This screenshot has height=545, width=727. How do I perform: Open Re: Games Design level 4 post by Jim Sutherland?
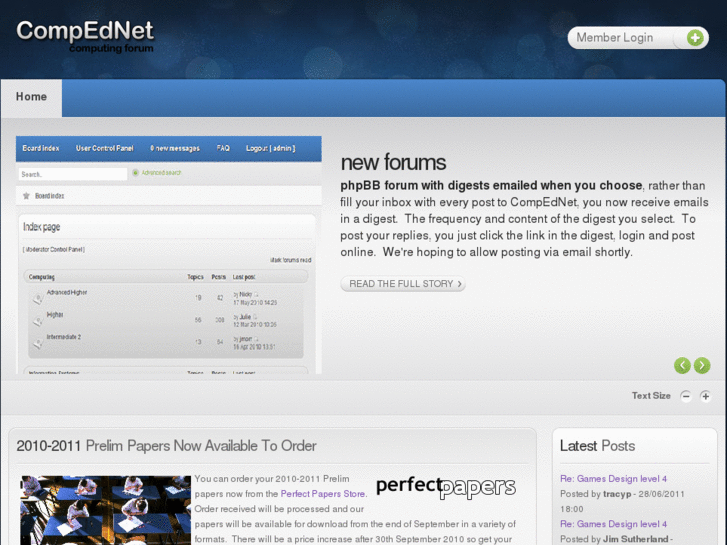tap(613, 524)
